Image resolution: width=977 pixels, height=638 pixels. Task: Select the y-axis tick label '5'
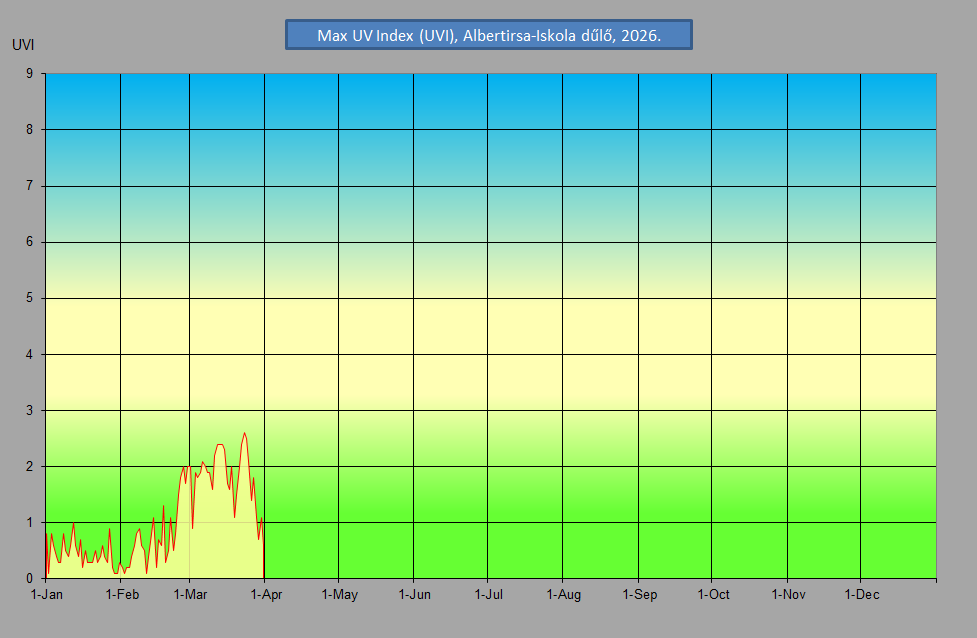pyautogui.click(x=30, y=298)
